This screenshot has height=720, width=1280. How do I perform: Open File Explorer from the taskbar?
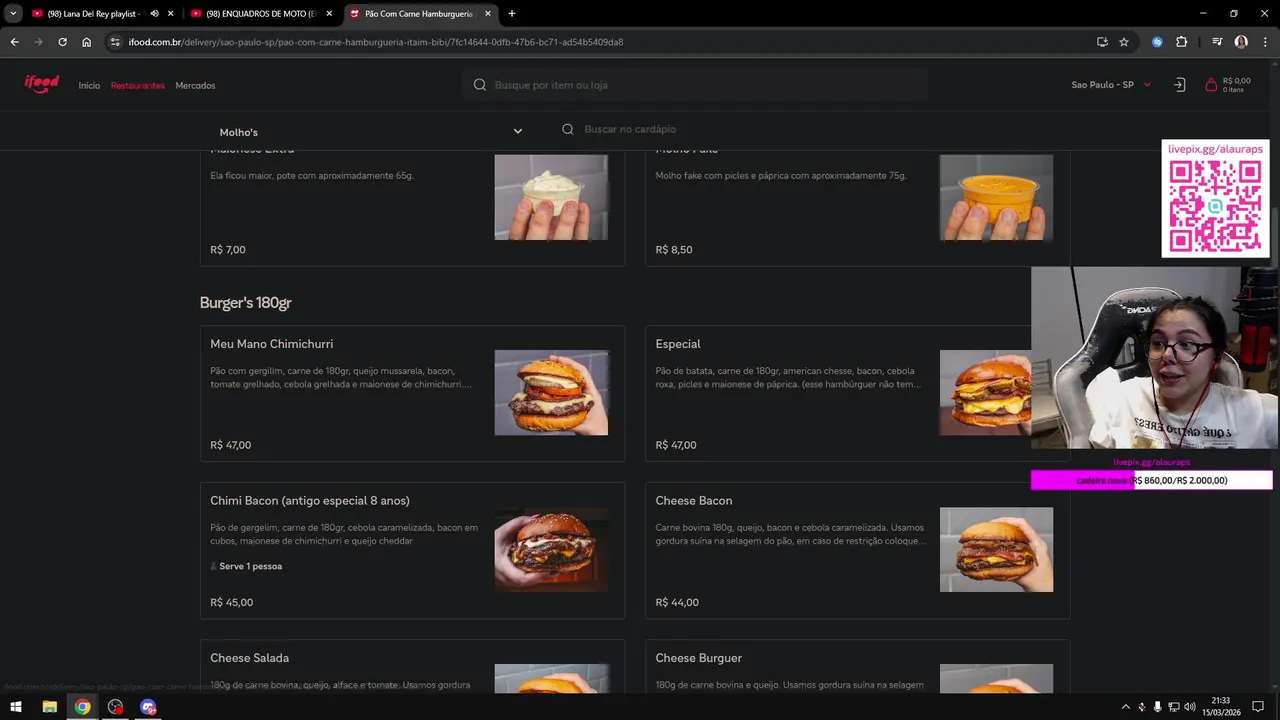pos(49,707)
